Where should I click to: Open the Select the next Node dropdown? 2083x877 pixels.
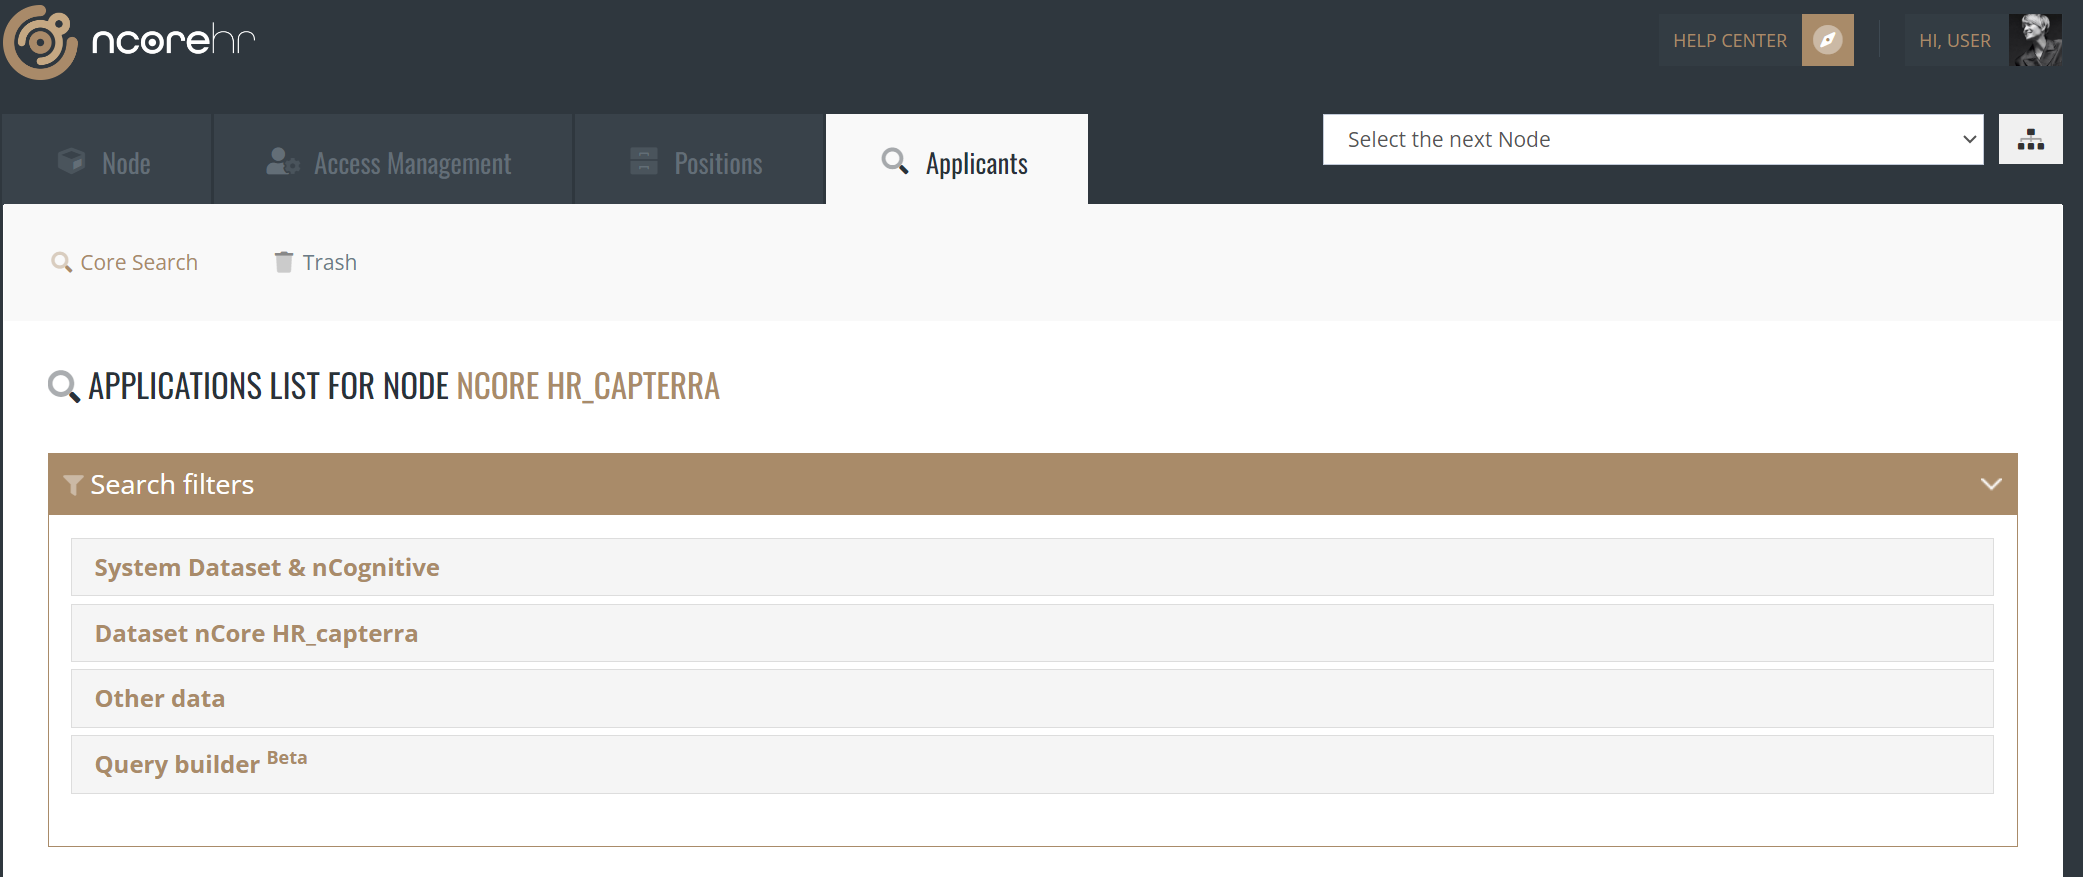[1653, 139]
